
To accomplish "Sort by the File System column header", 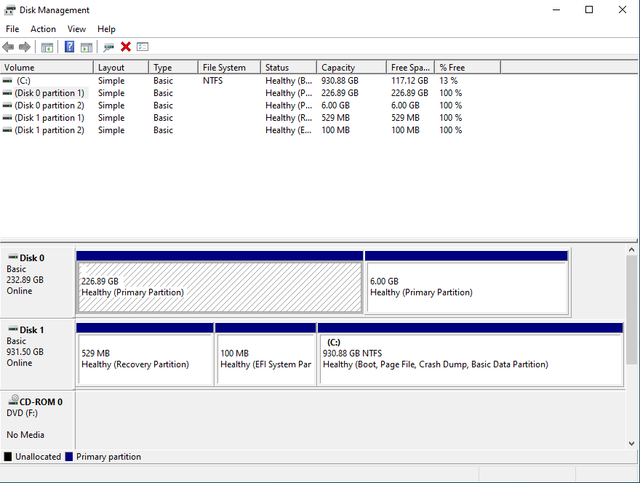I will [229, 67].
